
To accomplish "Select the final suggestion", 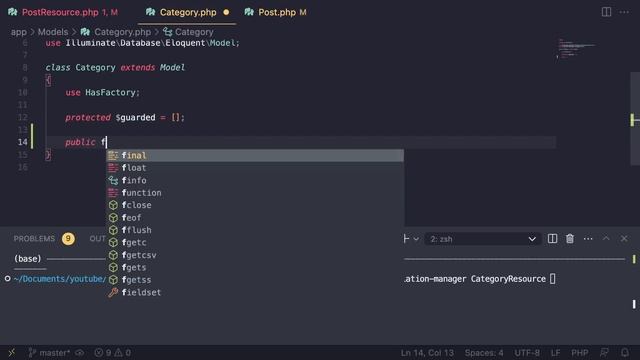I will (x=255, y=156).
